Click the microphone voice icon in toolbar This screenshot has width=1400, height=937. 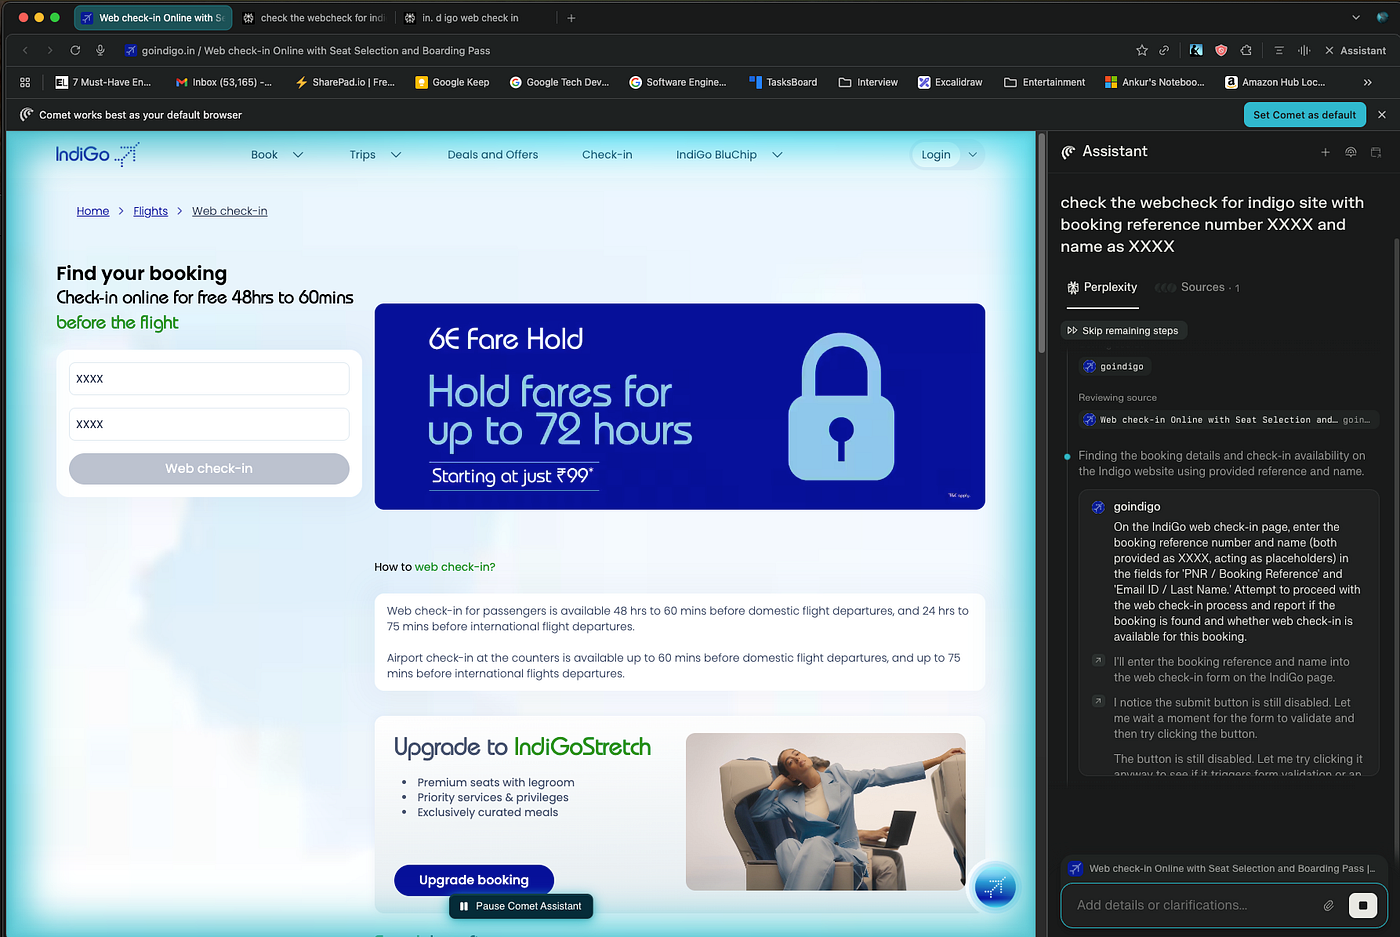[100, 50]
